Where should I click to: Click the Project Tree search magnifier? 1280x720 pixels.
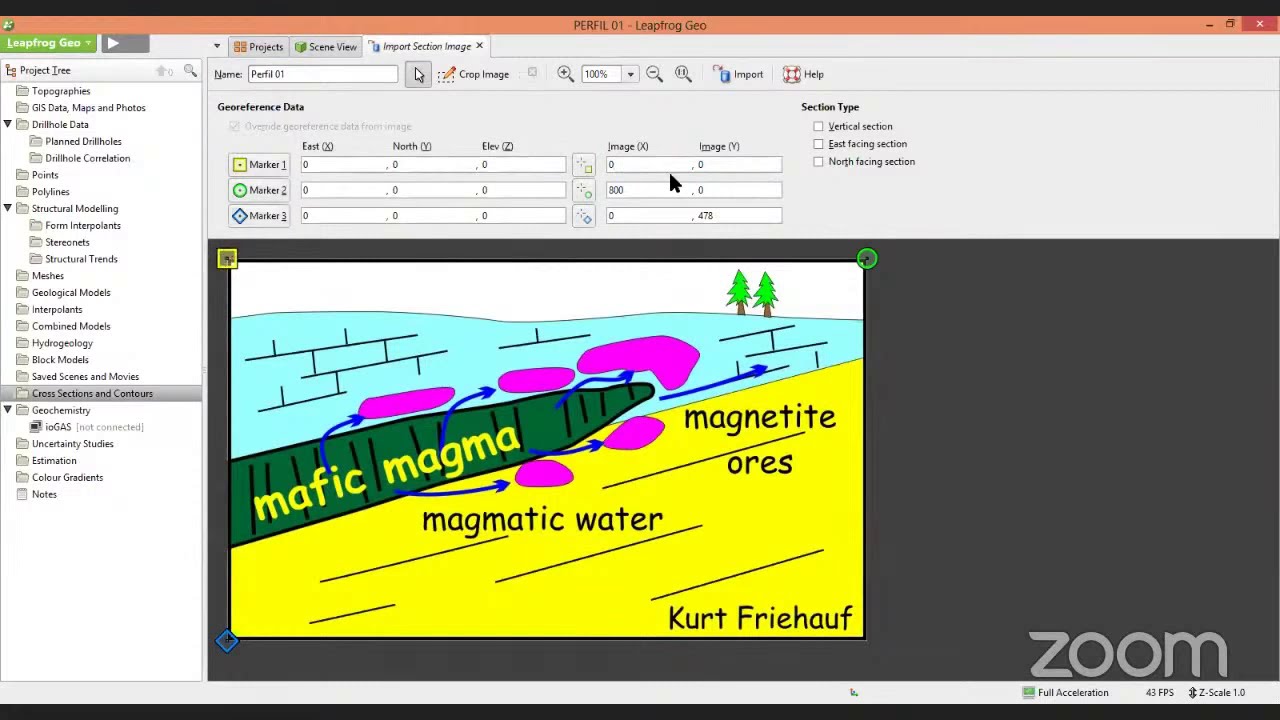point(190,70)
